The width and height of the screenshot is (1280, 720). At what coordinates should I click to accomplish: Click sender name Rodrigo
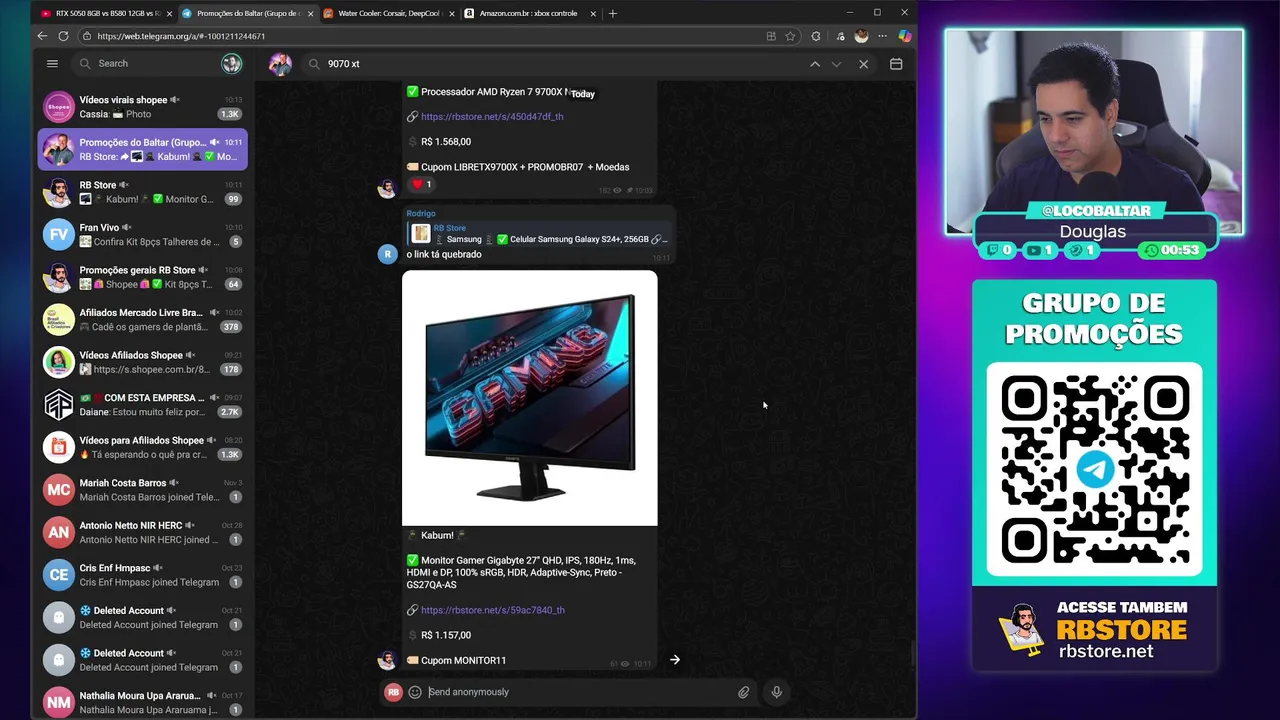tap(421, 213)
